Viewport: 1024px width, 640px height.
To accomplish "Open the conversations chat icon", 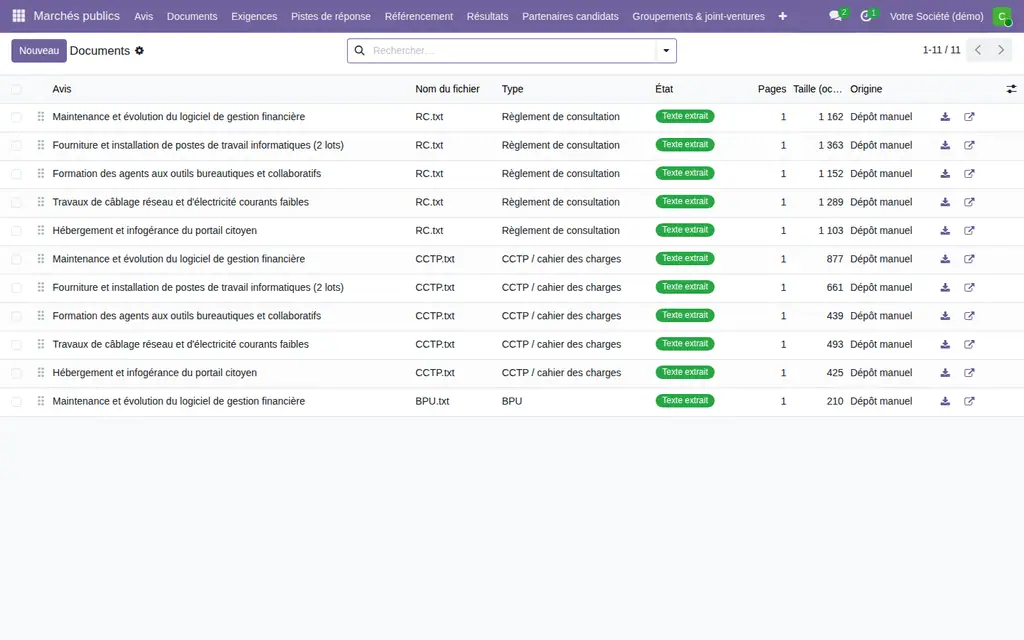I will point(835,16).
